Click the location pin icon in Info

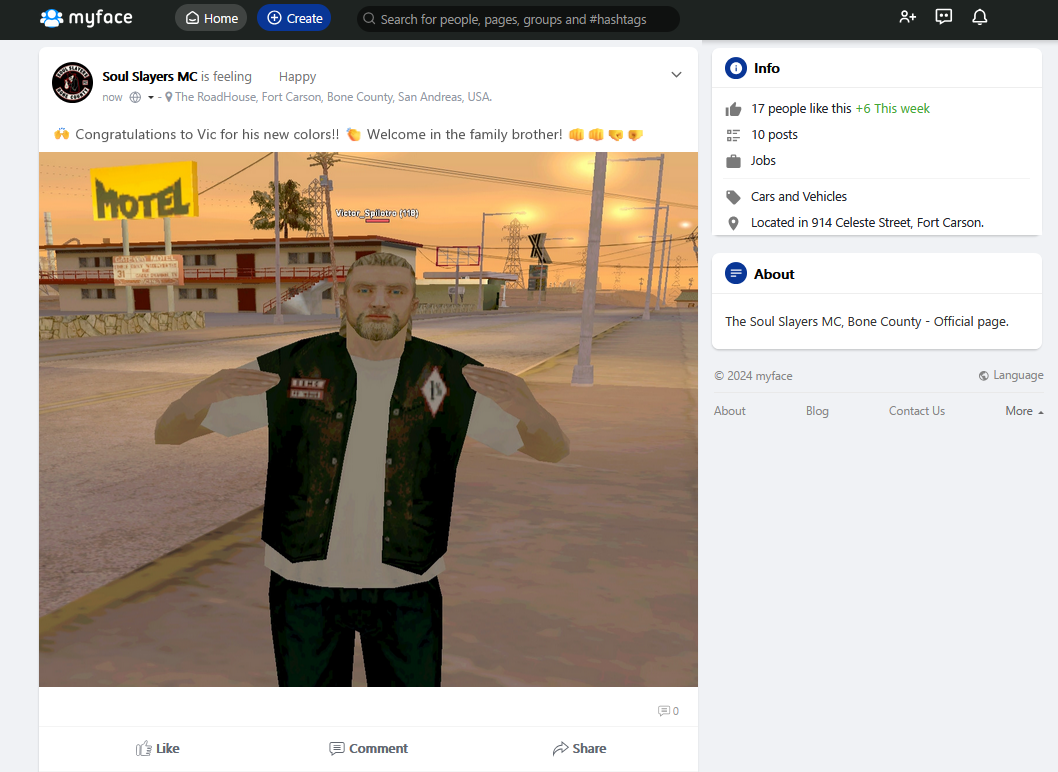click(x=733, y=223)
